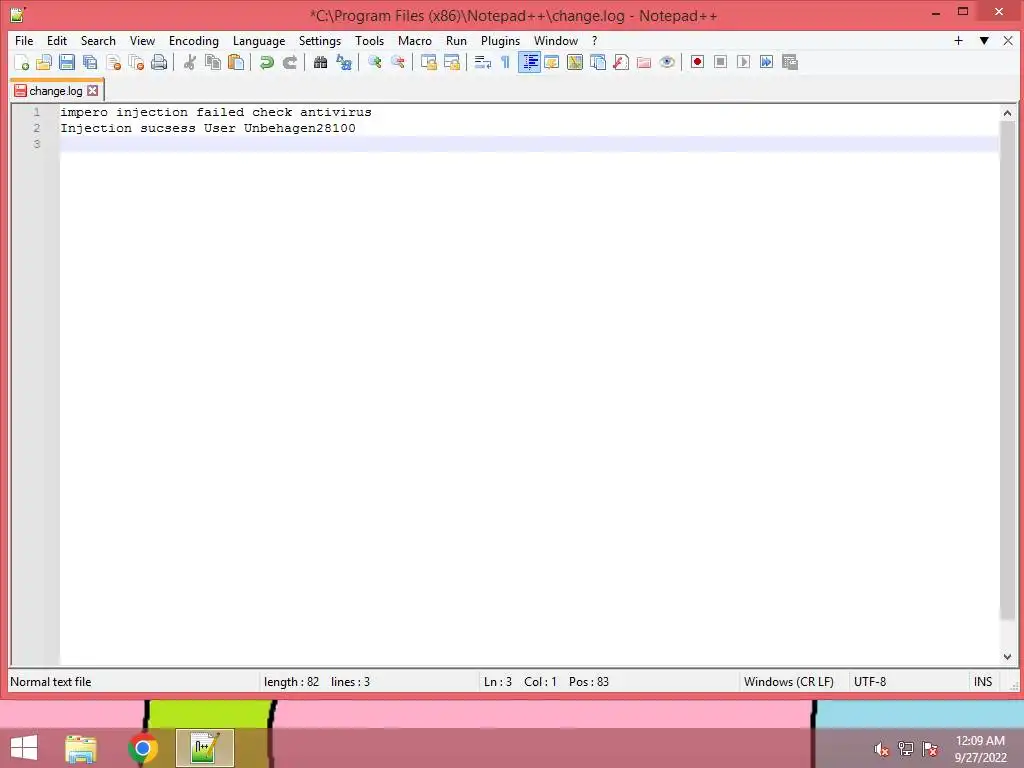This screenshot has width=1024, height=768.
Task: Open the File menu
Action: click(24, 40)
